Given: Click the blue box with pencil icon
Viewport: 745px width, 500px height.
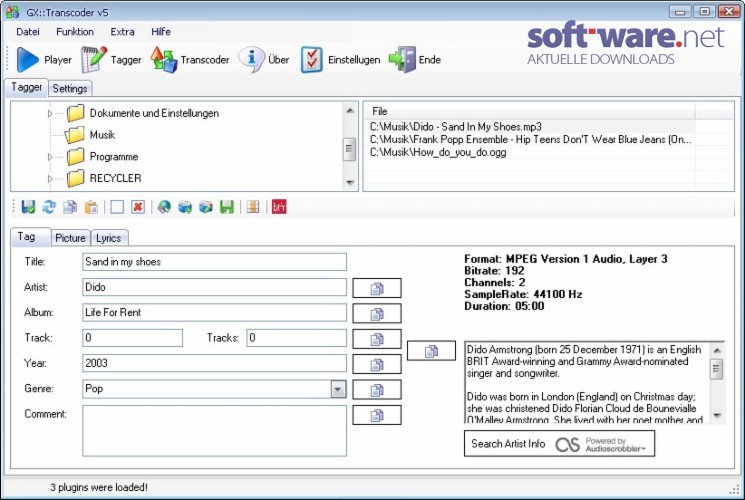Looking at the screenshot, I should pos(206,207).
